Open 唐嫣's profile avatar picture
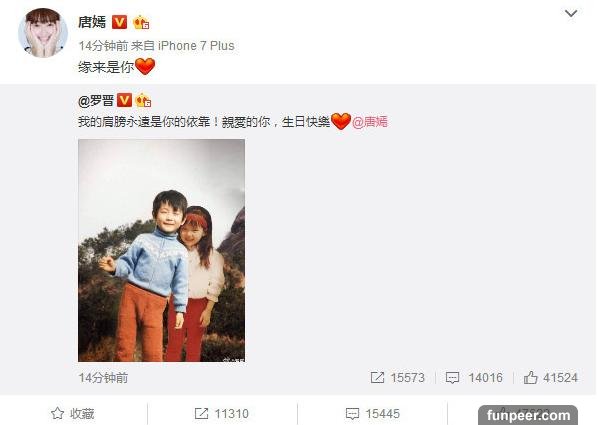 [x=43, y=32]
